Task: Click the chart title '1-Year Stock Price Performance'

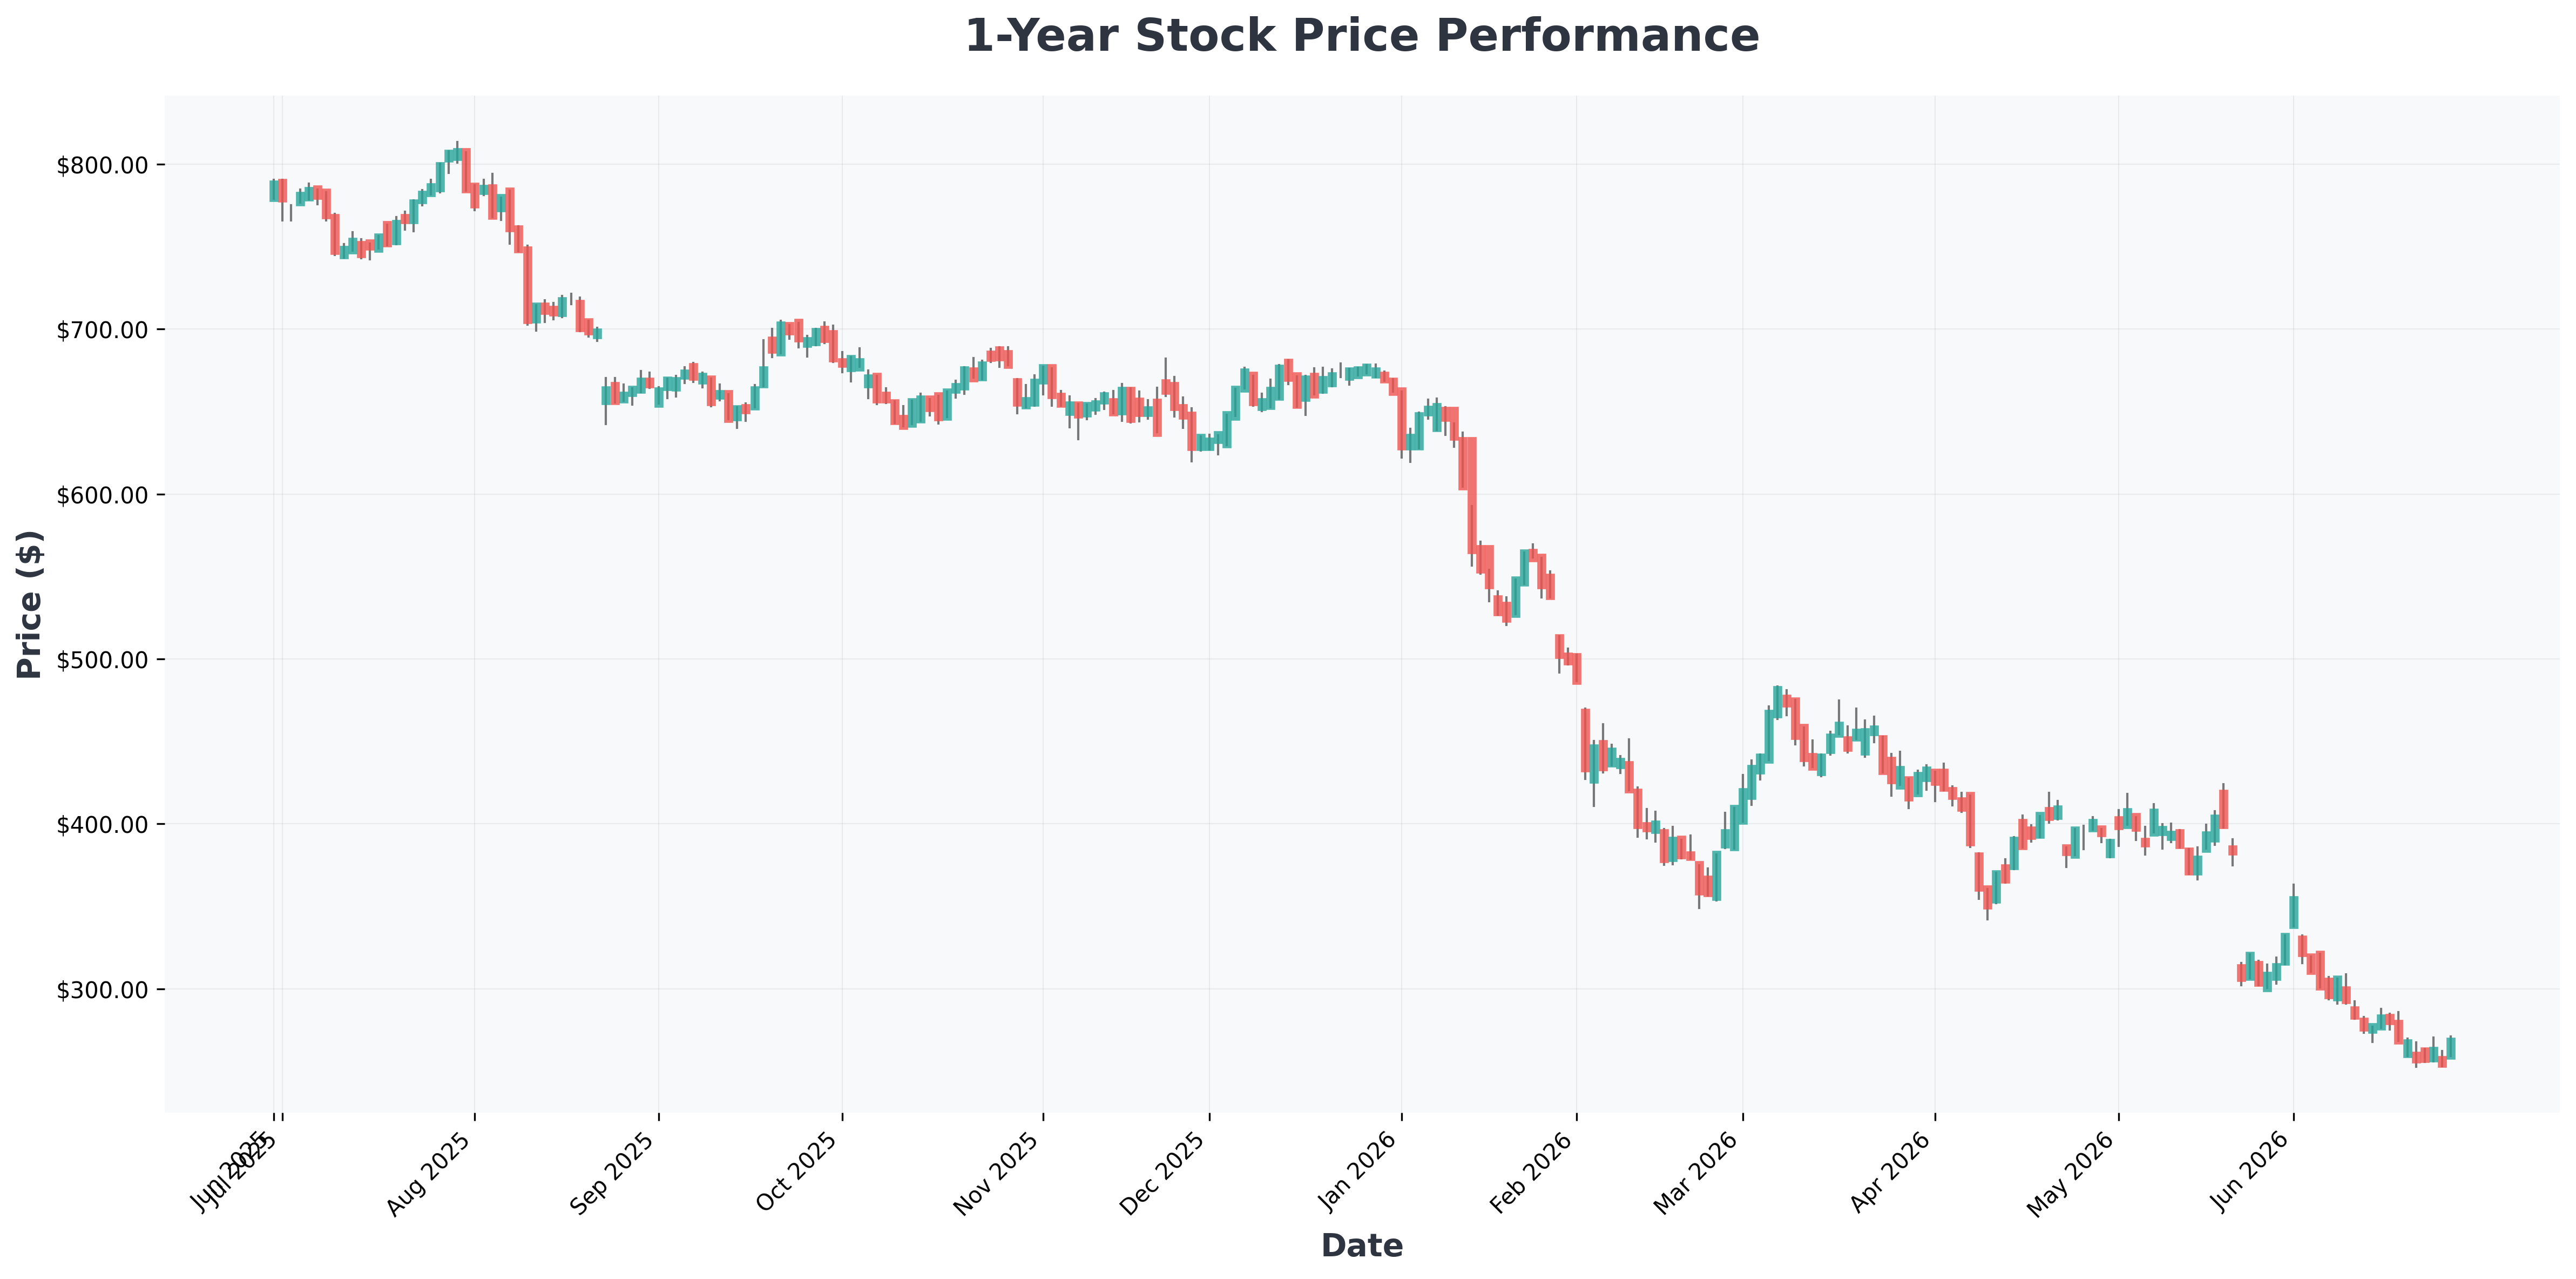Action: click(1361, 36)
